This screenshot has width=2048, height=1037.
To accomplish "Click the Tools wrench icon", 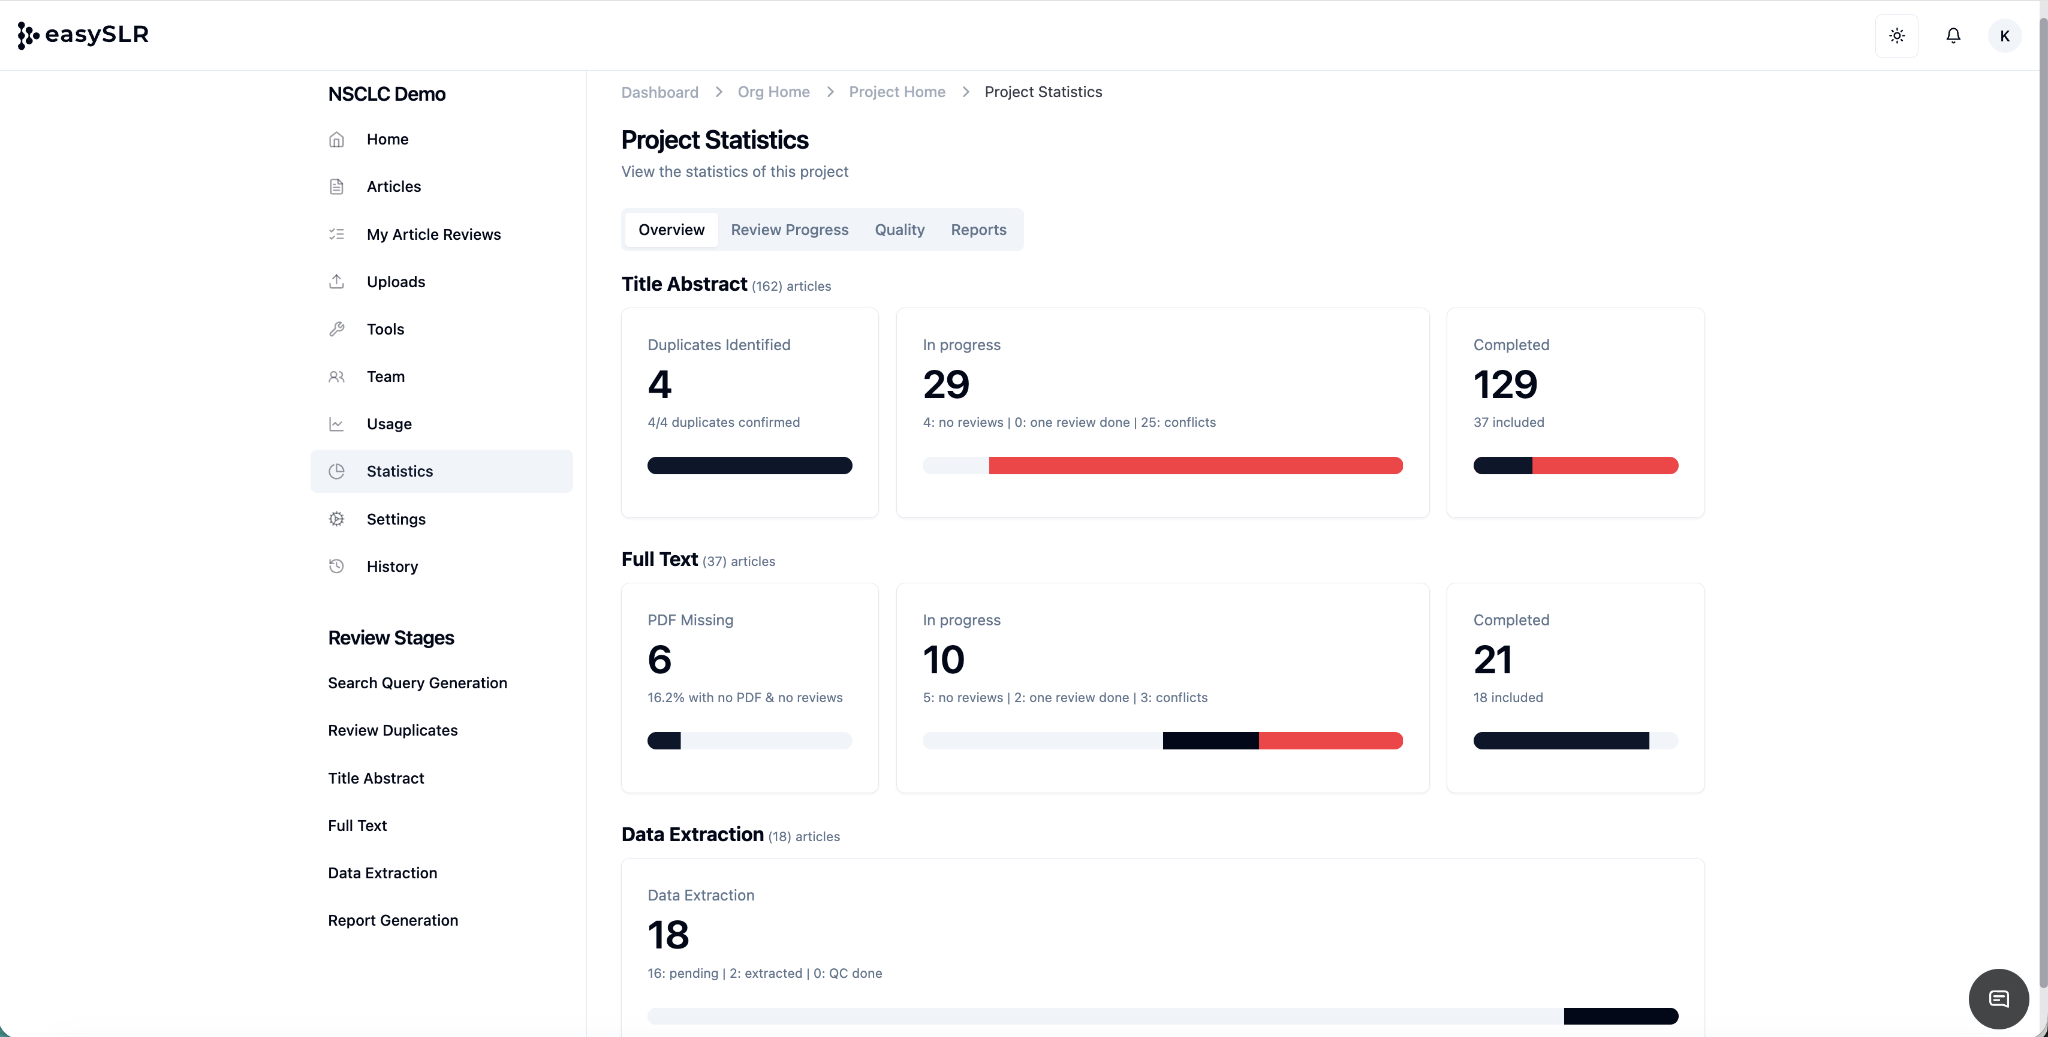I will (x=337, y=329).
